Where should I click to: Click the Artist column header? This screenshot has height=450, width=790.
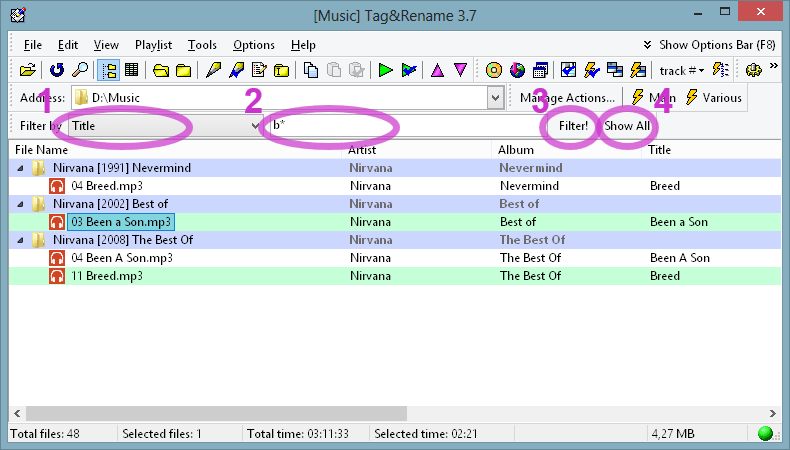417,150
